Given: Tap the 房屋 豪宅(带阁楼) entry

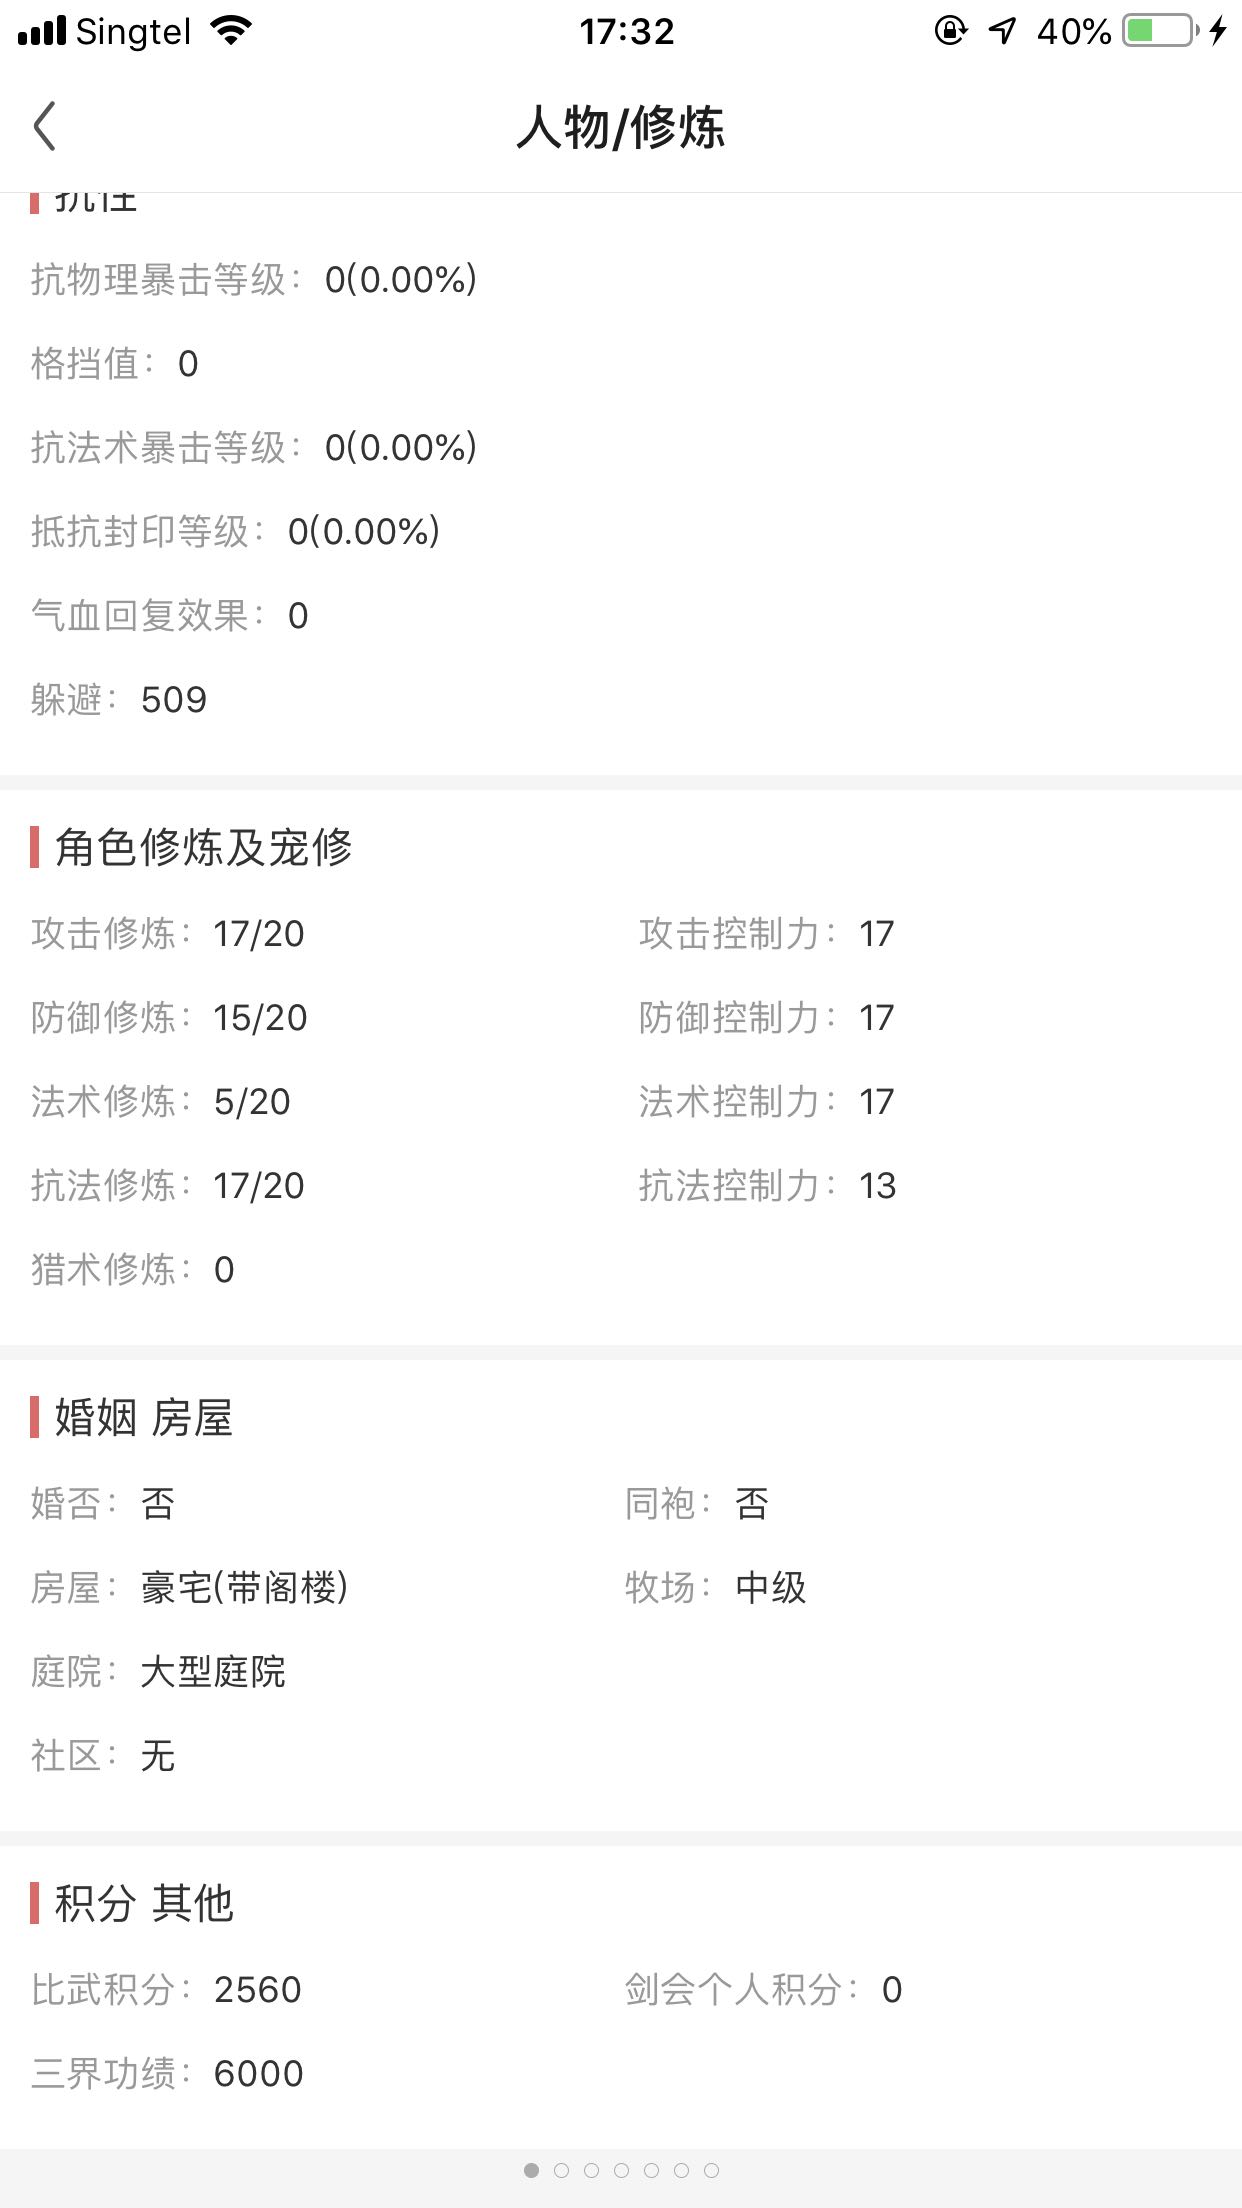Looking at the screenshot, I should [190, 1587].
